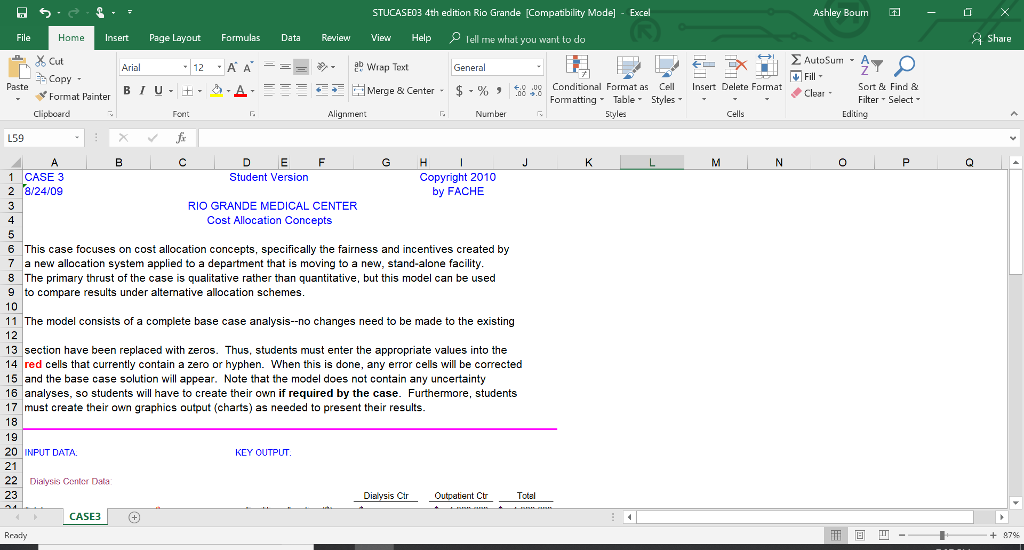Open Find & Select menu
Image resolution: width=1024 pixels, height=550 pixels.
click(904, 80)
